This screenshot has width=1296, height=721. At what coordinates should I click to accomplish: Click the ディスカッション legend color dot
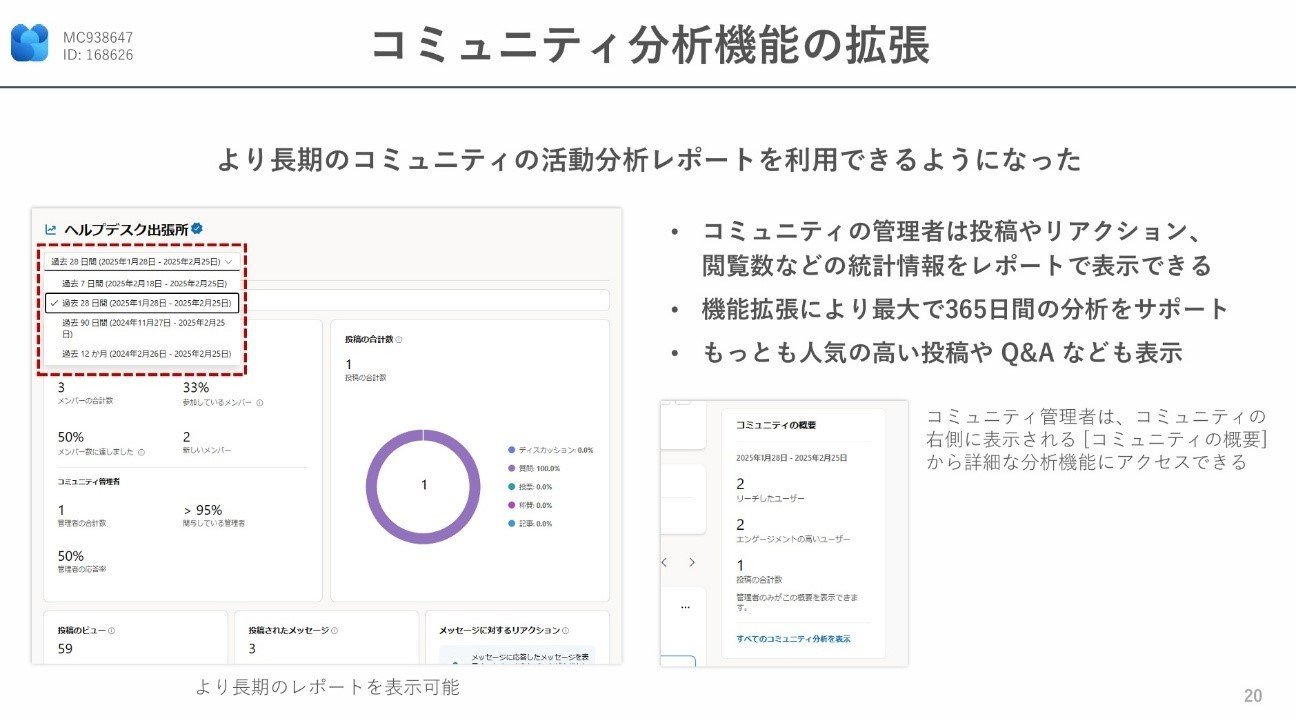tap(511, 450)
